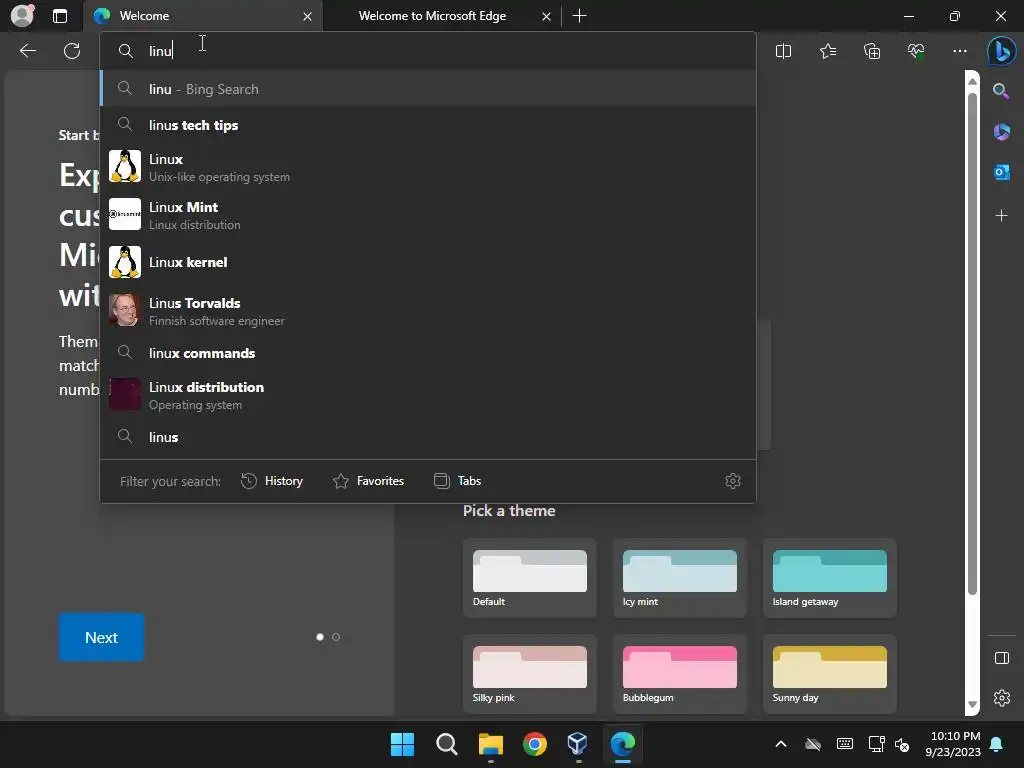Select Linux distribution suggestion
Viewport: 1024px width, 768px height.
tap(428, 395)
